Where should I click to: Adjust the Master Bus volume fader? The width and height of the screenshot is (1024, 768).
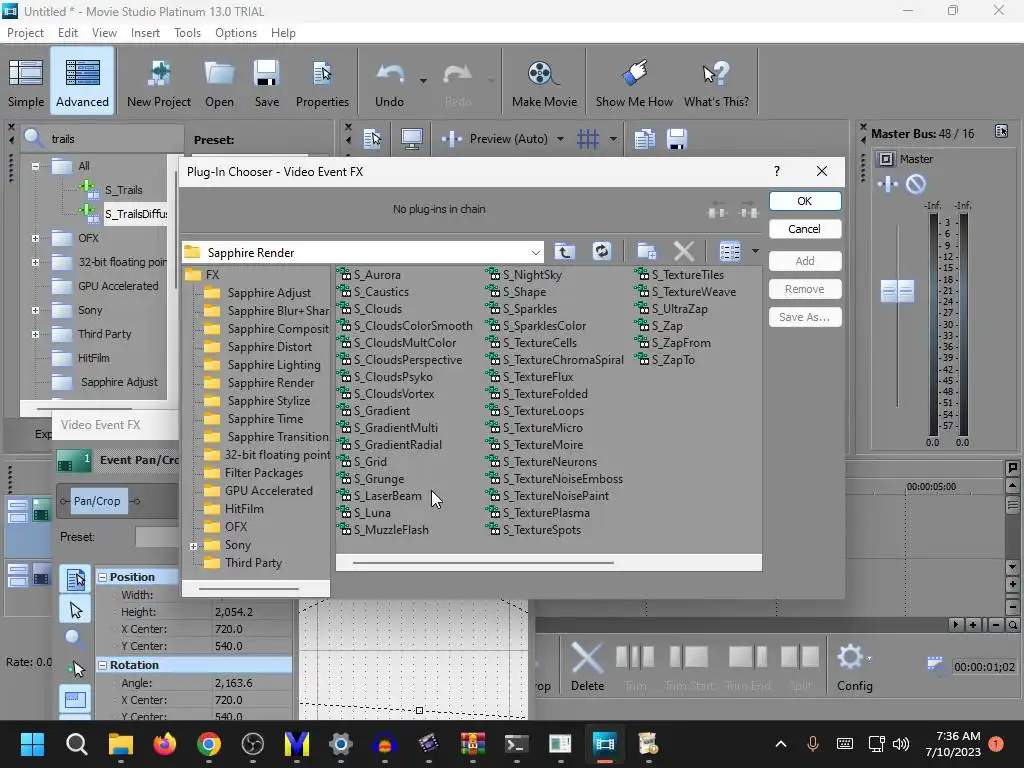click(897, 291)
